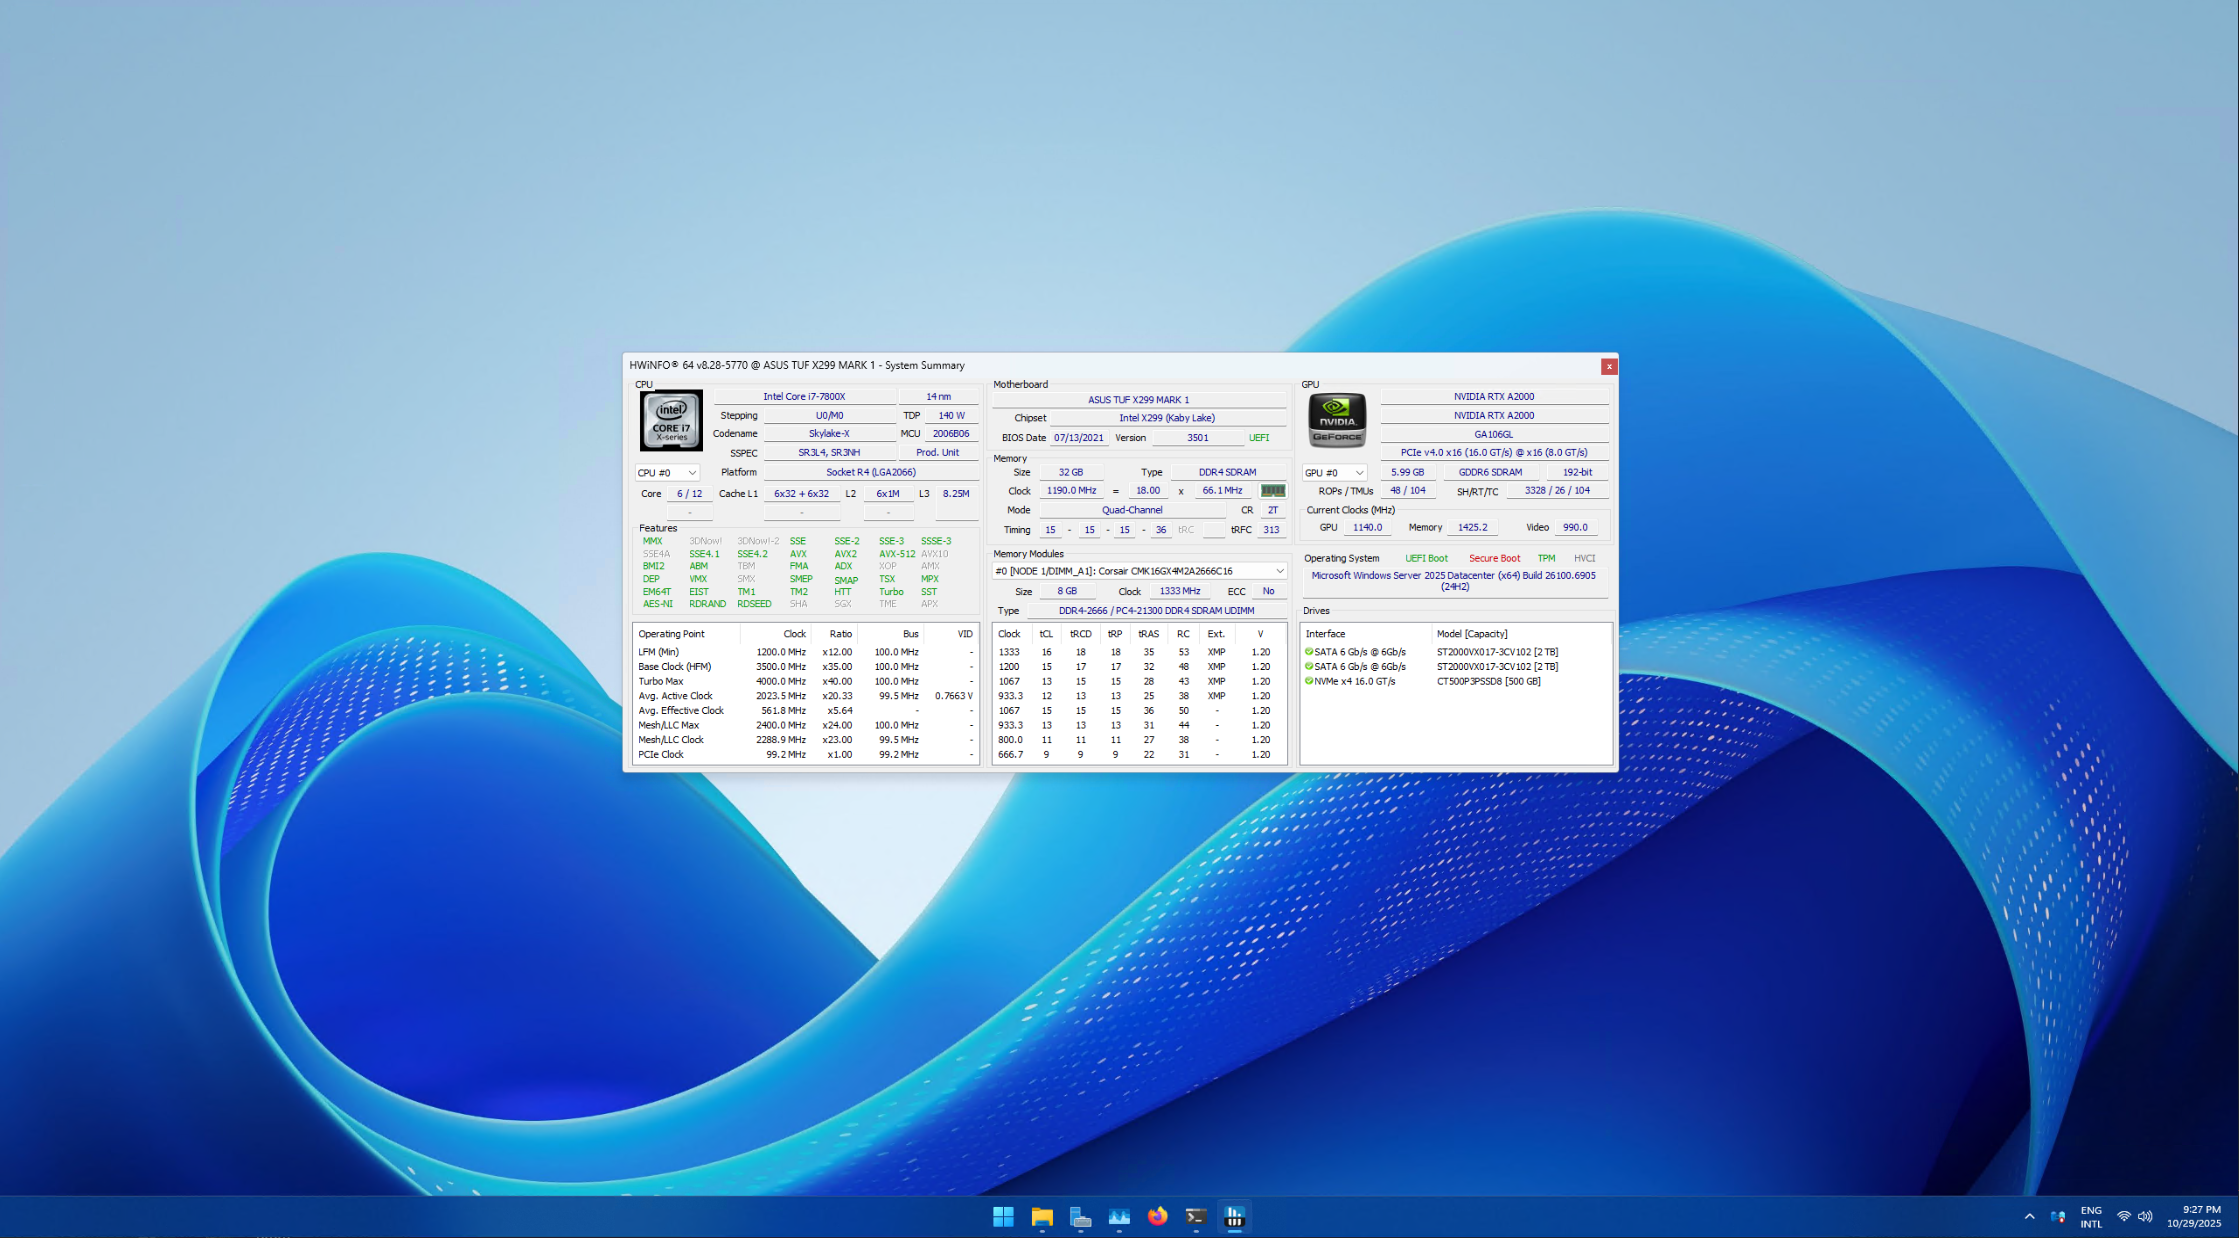The width and height of the screenshot is (2239, 1238).
Task: Click the HWiNFO taskbar icon
Action: coord(1234,1216)
